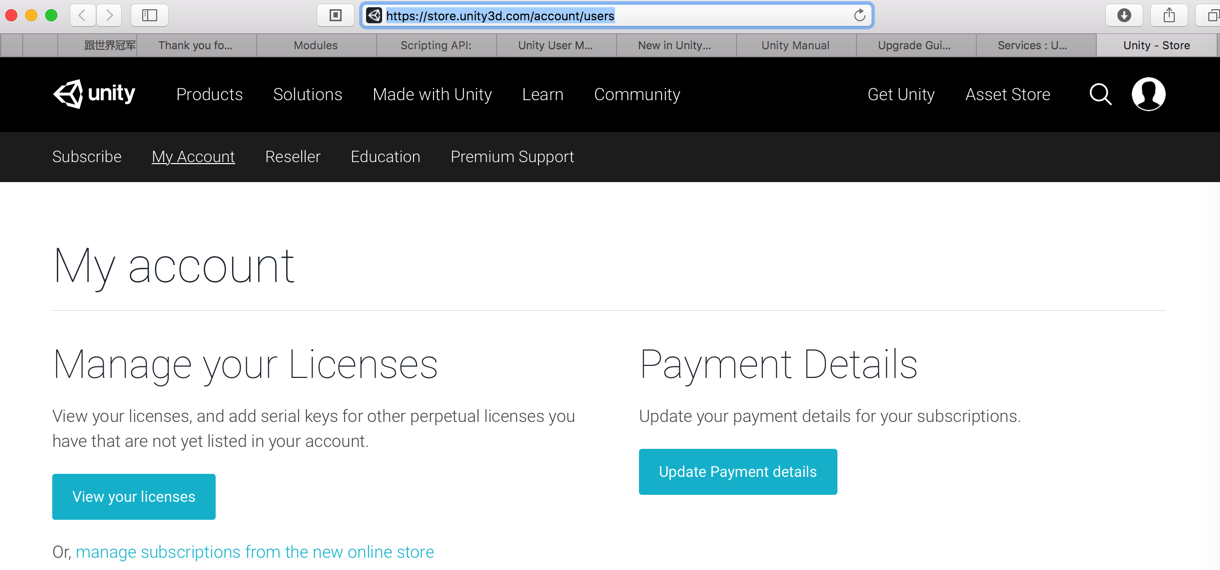Click the Unity logo in header
Image resolution: width=1220 pixels, height=570 pixels.
(94, 94)
